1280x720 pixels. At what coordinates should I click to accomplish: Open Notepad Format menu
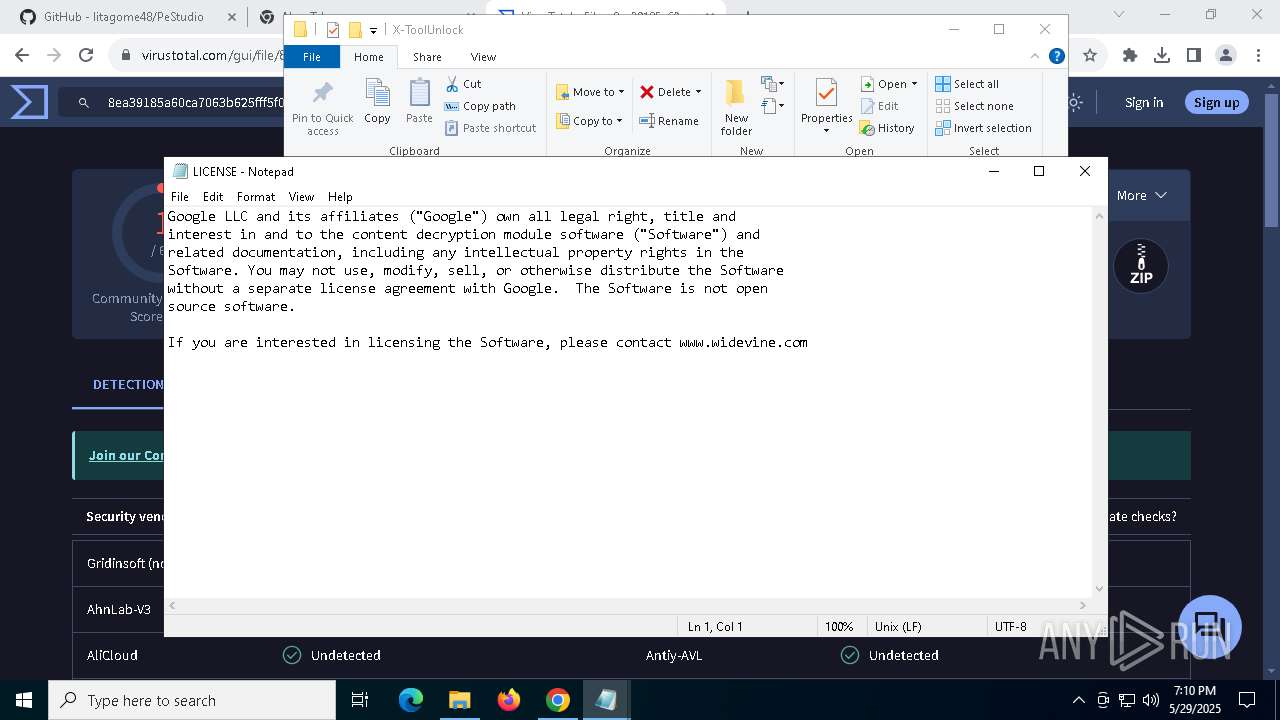point(256,197)
